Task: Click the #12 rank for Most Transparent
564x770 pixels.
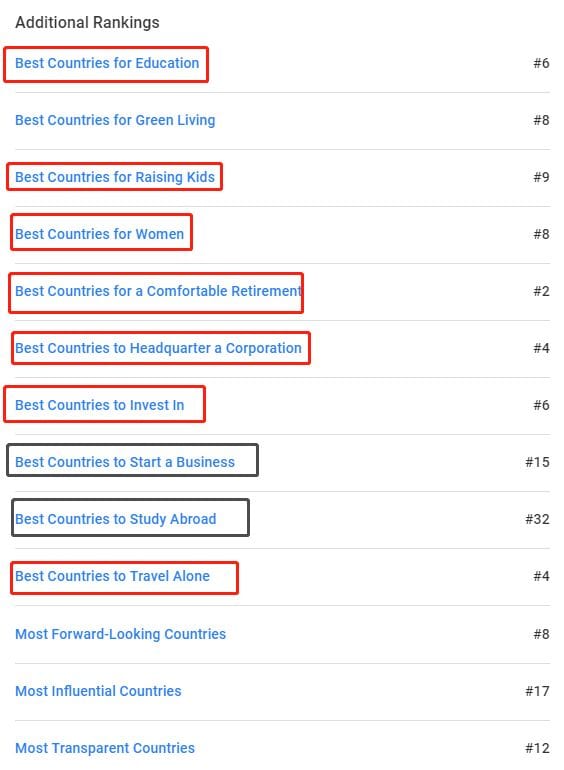Action: coord(537,748)
